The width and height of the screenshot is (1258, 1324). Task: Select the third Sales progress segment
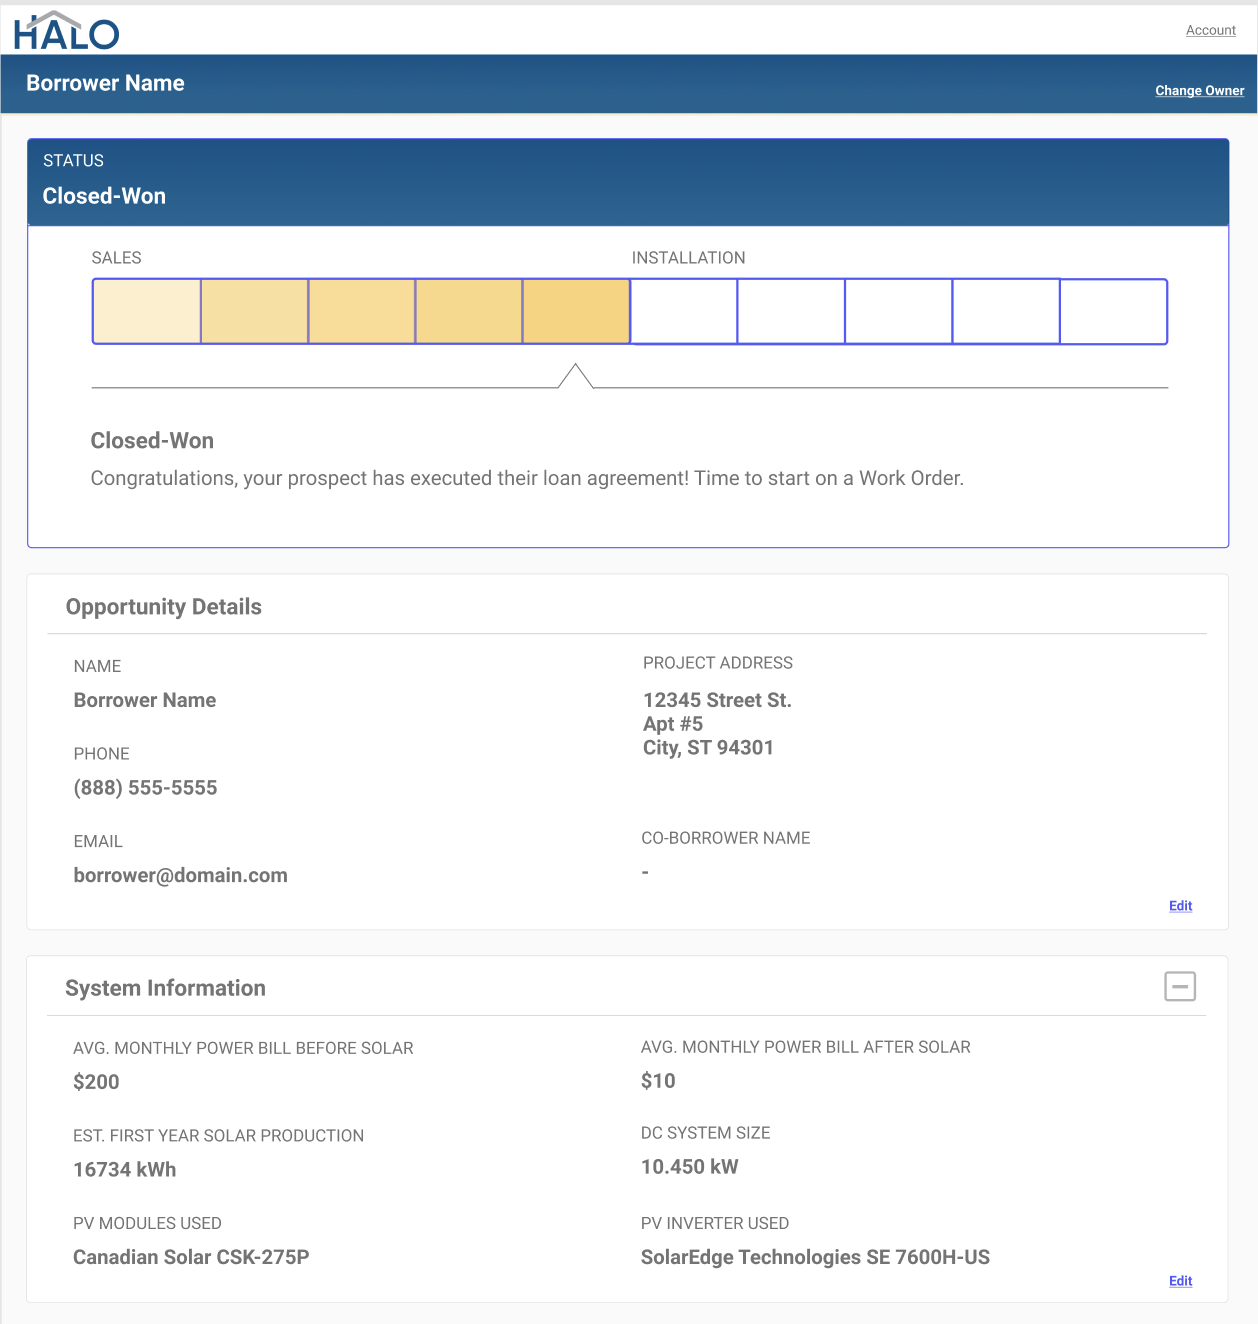tap(362, 312)
